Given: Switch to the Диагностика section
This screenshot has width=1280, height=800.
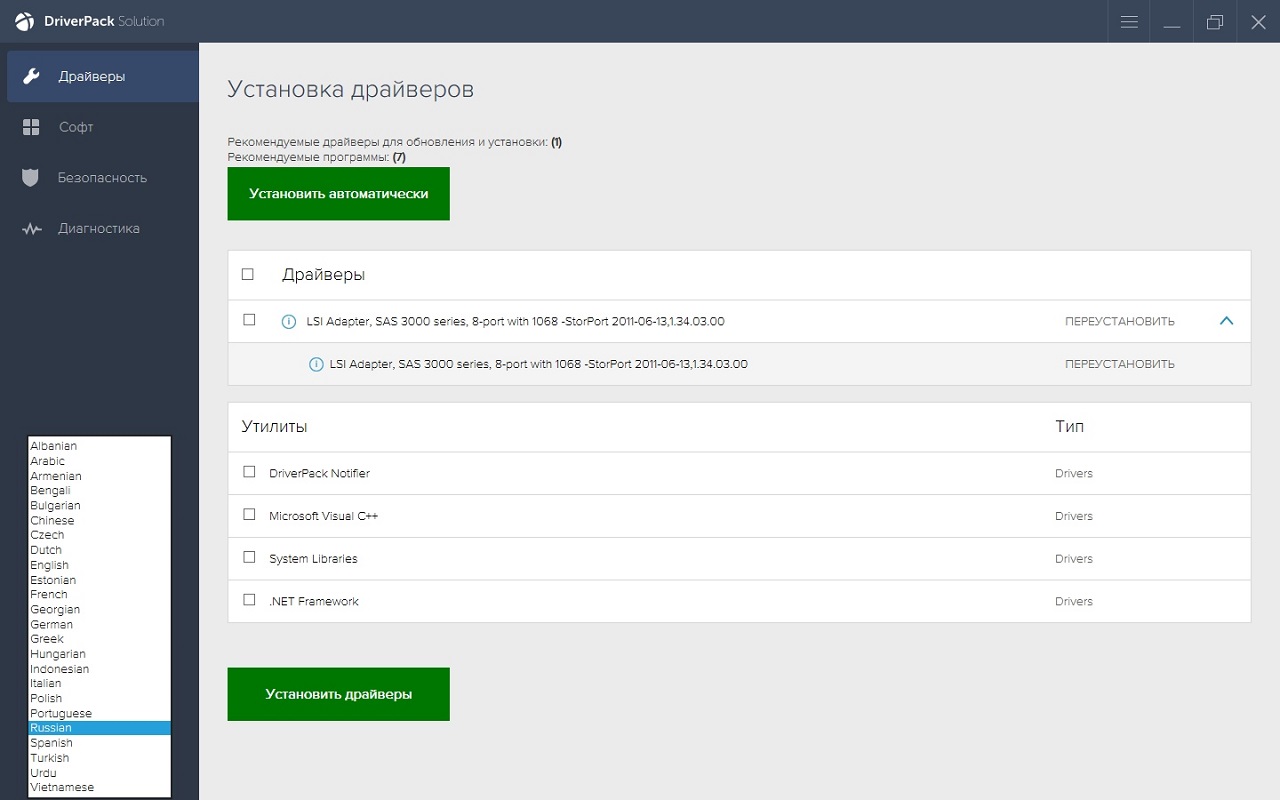Looking at the screenshot, I should [x=98, y=229].
